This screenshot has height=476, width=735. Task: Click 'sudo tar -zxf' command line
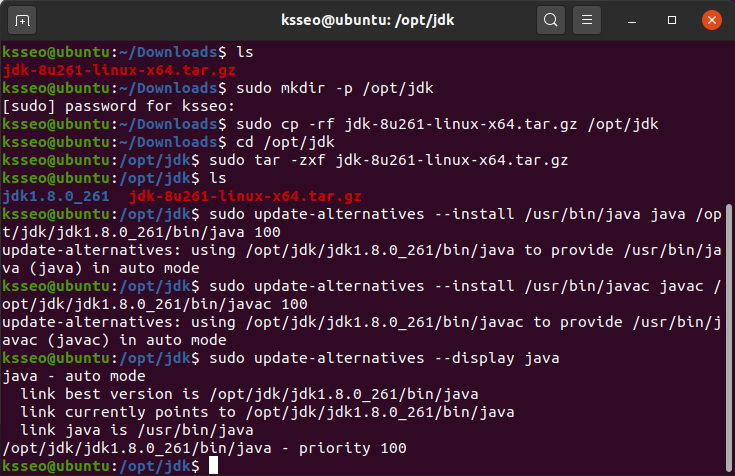click(x=389, y=160)
